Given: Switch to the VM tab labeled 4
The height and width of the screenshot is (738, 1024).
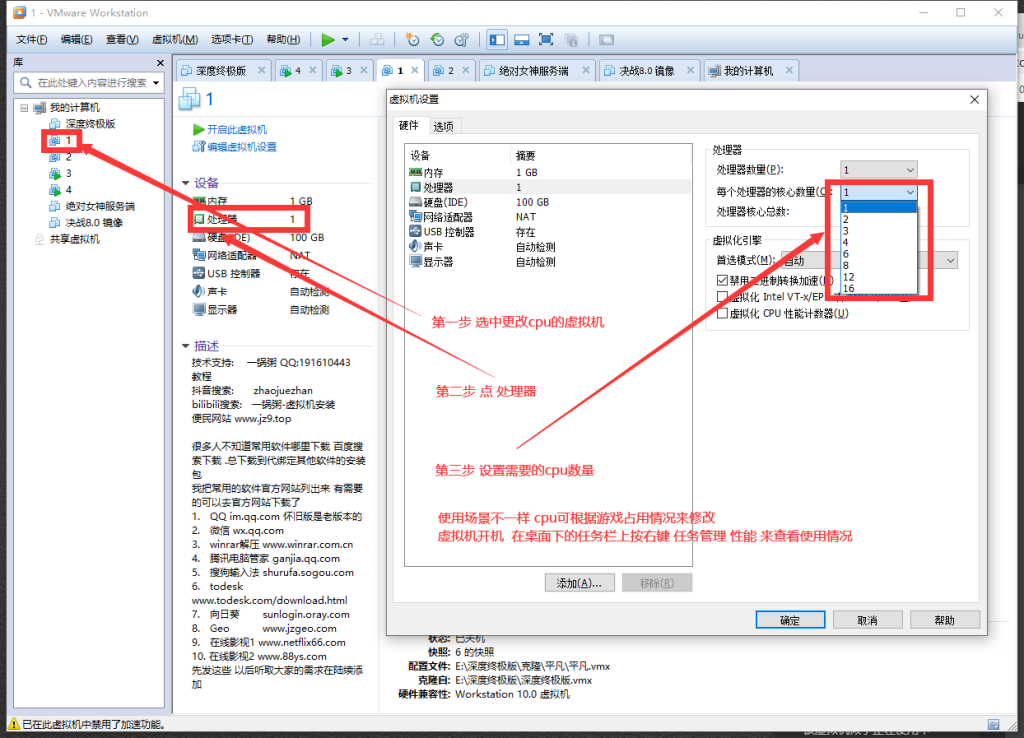Looking at the screenshot, I should point(298,71).
